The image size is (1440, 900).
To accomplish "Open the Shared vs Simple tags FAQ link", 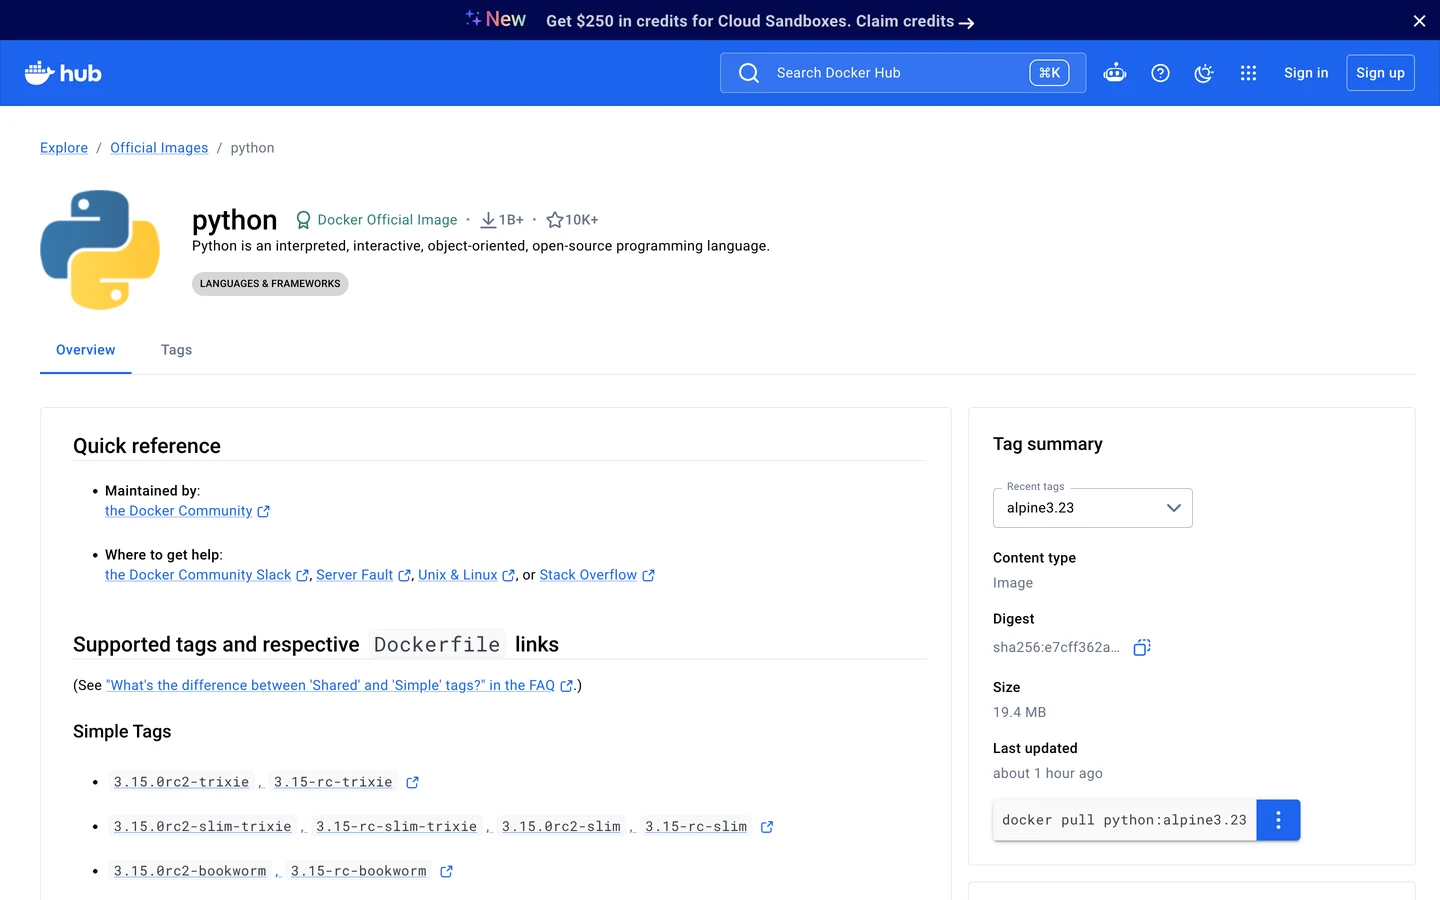I will point(339,686).
